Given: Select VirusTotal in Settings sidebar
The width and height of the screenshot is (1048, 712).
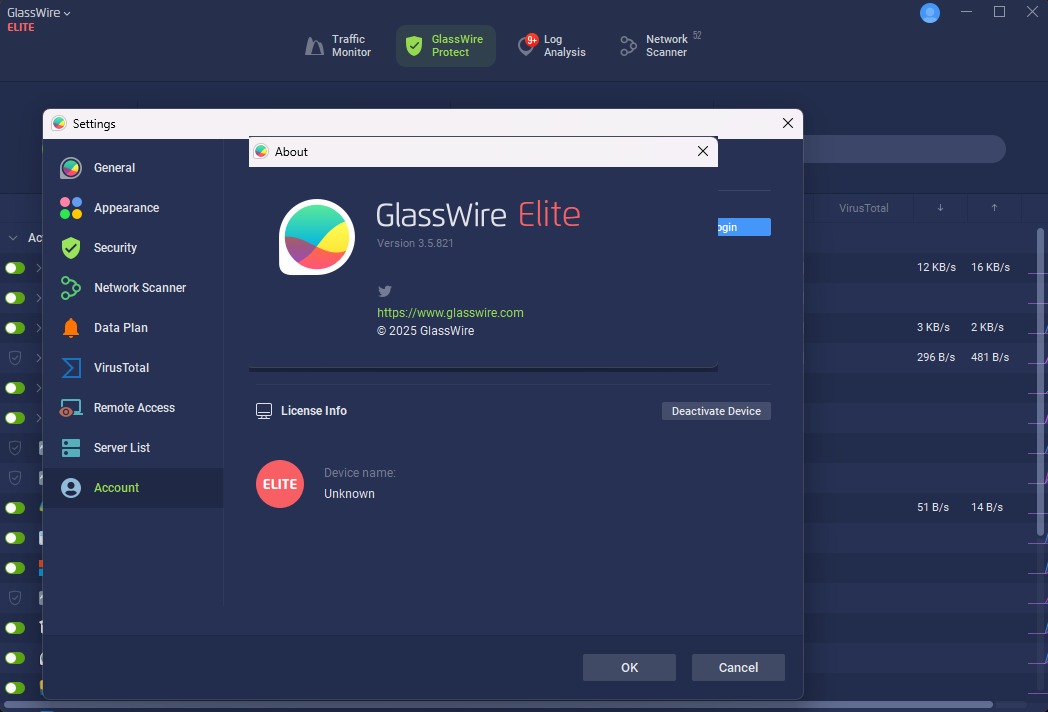Looking at the screenshot, I should pos(134,368).
